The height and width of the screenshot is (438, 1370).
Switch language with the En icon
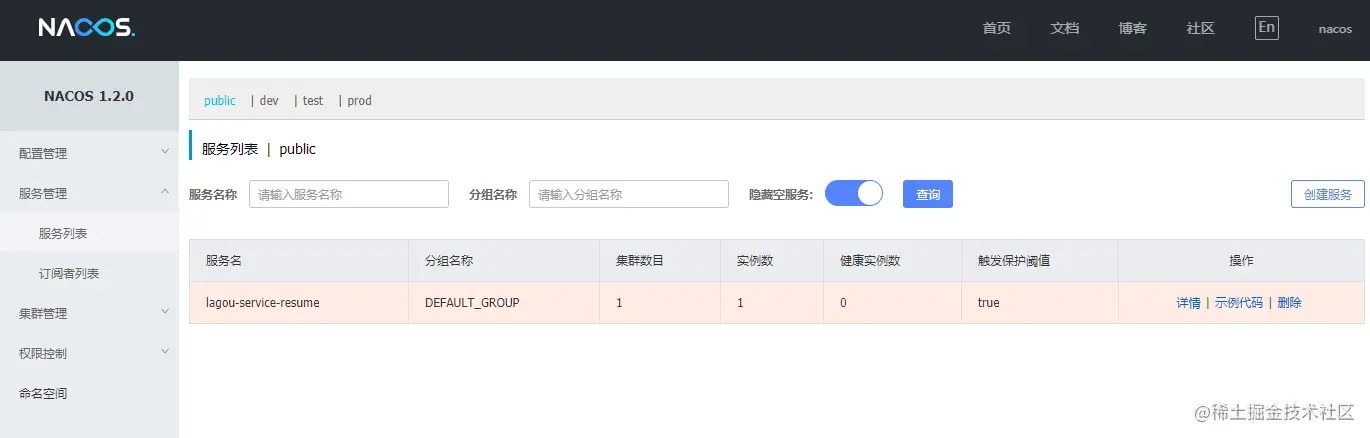(x=1266, y=28)
